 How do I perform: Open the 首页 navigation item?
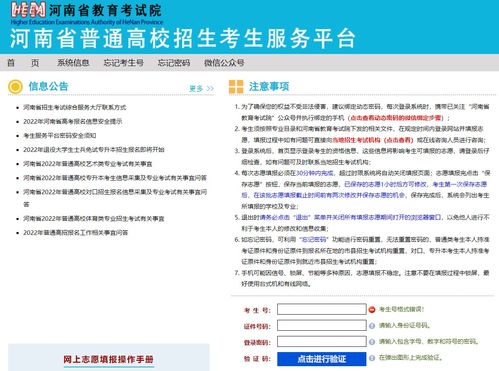click(23, 63)
